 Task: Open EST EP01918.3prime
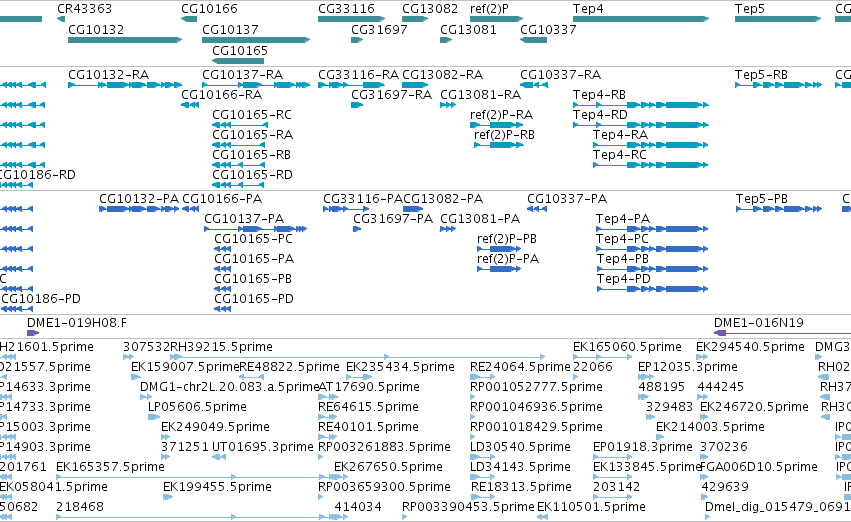point(643,447)
